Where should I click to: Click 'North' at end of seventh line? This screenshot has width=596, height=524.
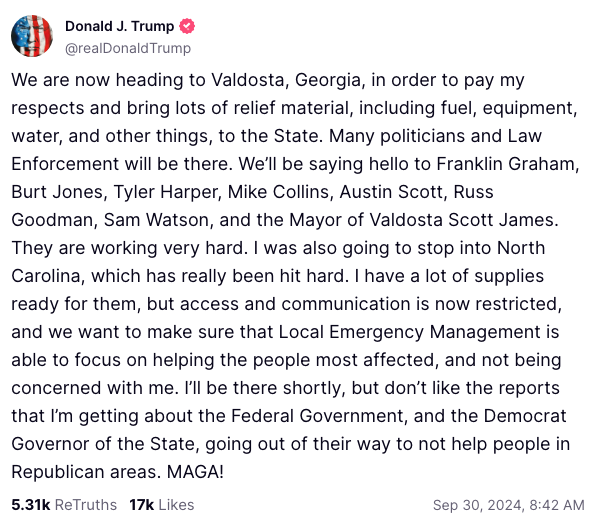pos(521,248)
